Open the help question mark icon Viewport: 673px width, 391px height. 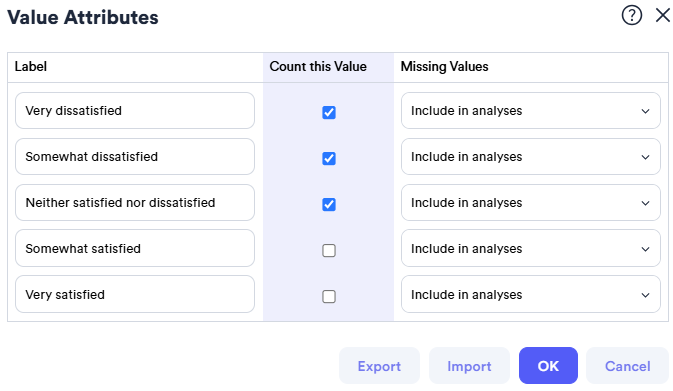click(x=631, y=15)
